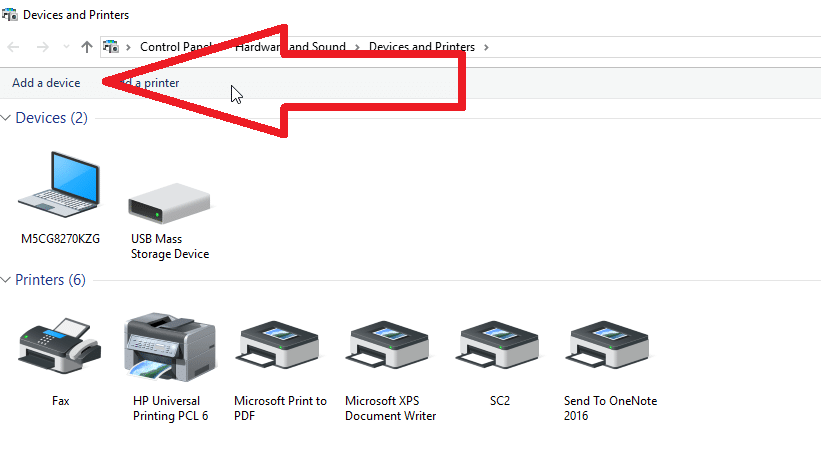Go forward with the Forward arrow
Screen dimensions: 821x466
click(x=42, y=47)
